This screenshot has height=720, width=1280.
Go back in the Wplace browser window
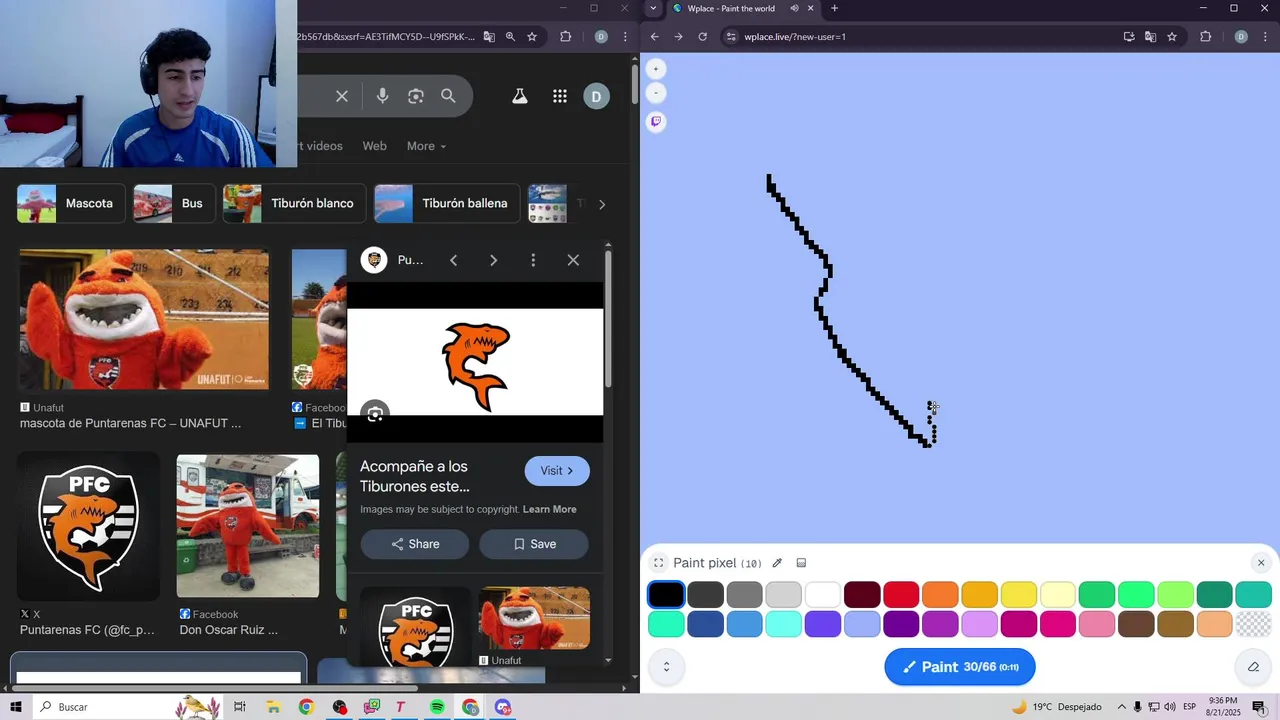(x=655, y=37)
